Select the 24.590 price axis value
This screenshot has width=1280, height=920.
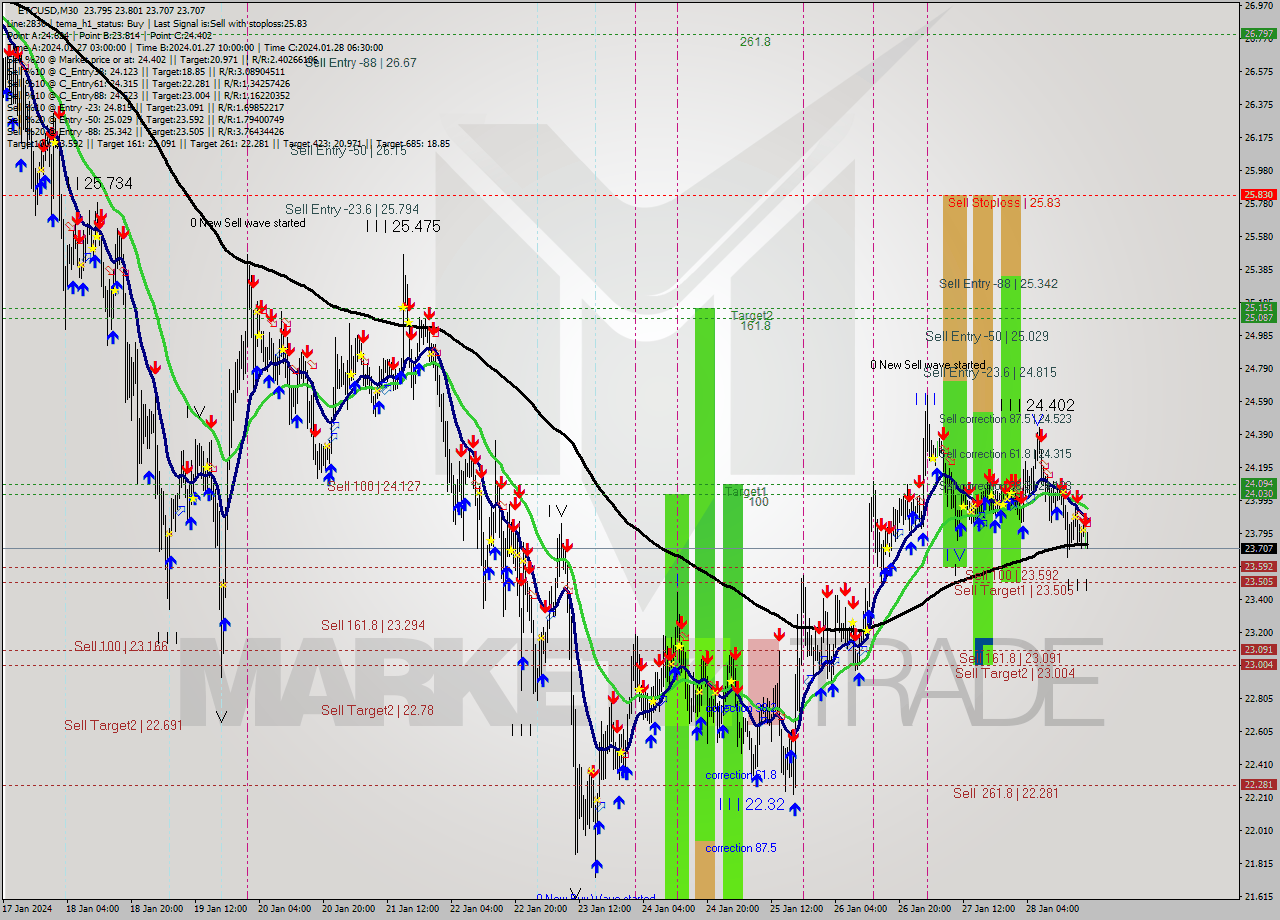point(1258,401)
